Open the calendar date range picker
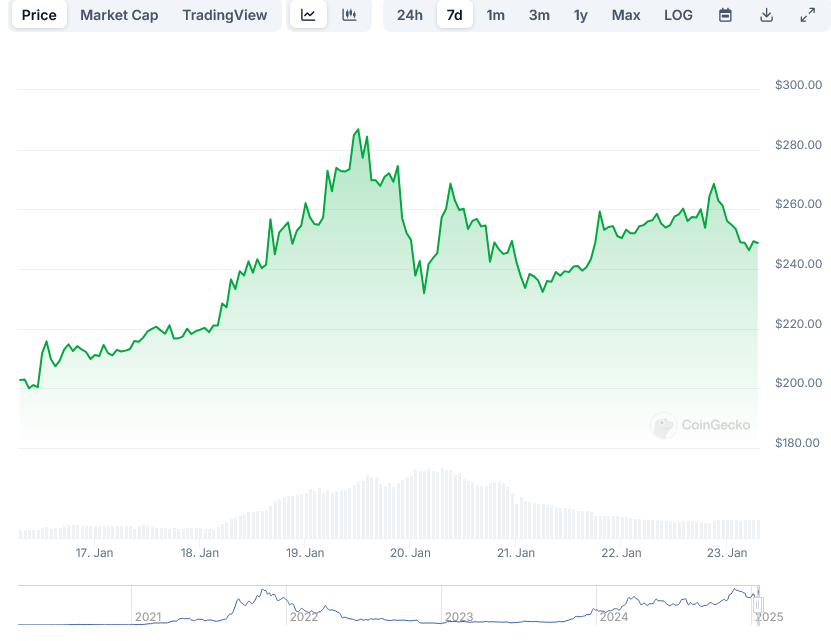This screenshot has height=641, width=831. pyautogui.click(x=725, y=15)
